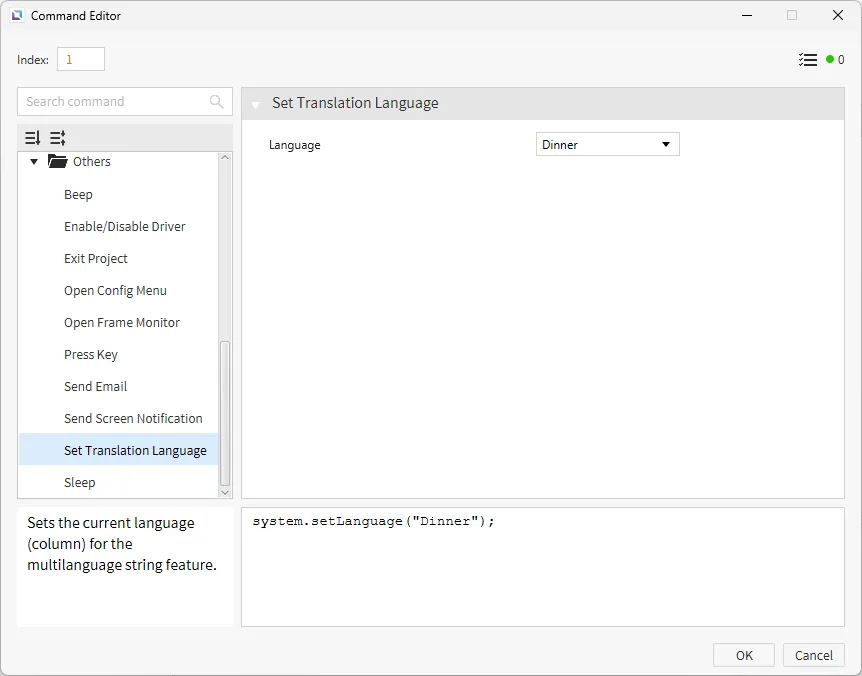
Task: Open the Language dropdown showing Dinner
Action: (607, 145)
